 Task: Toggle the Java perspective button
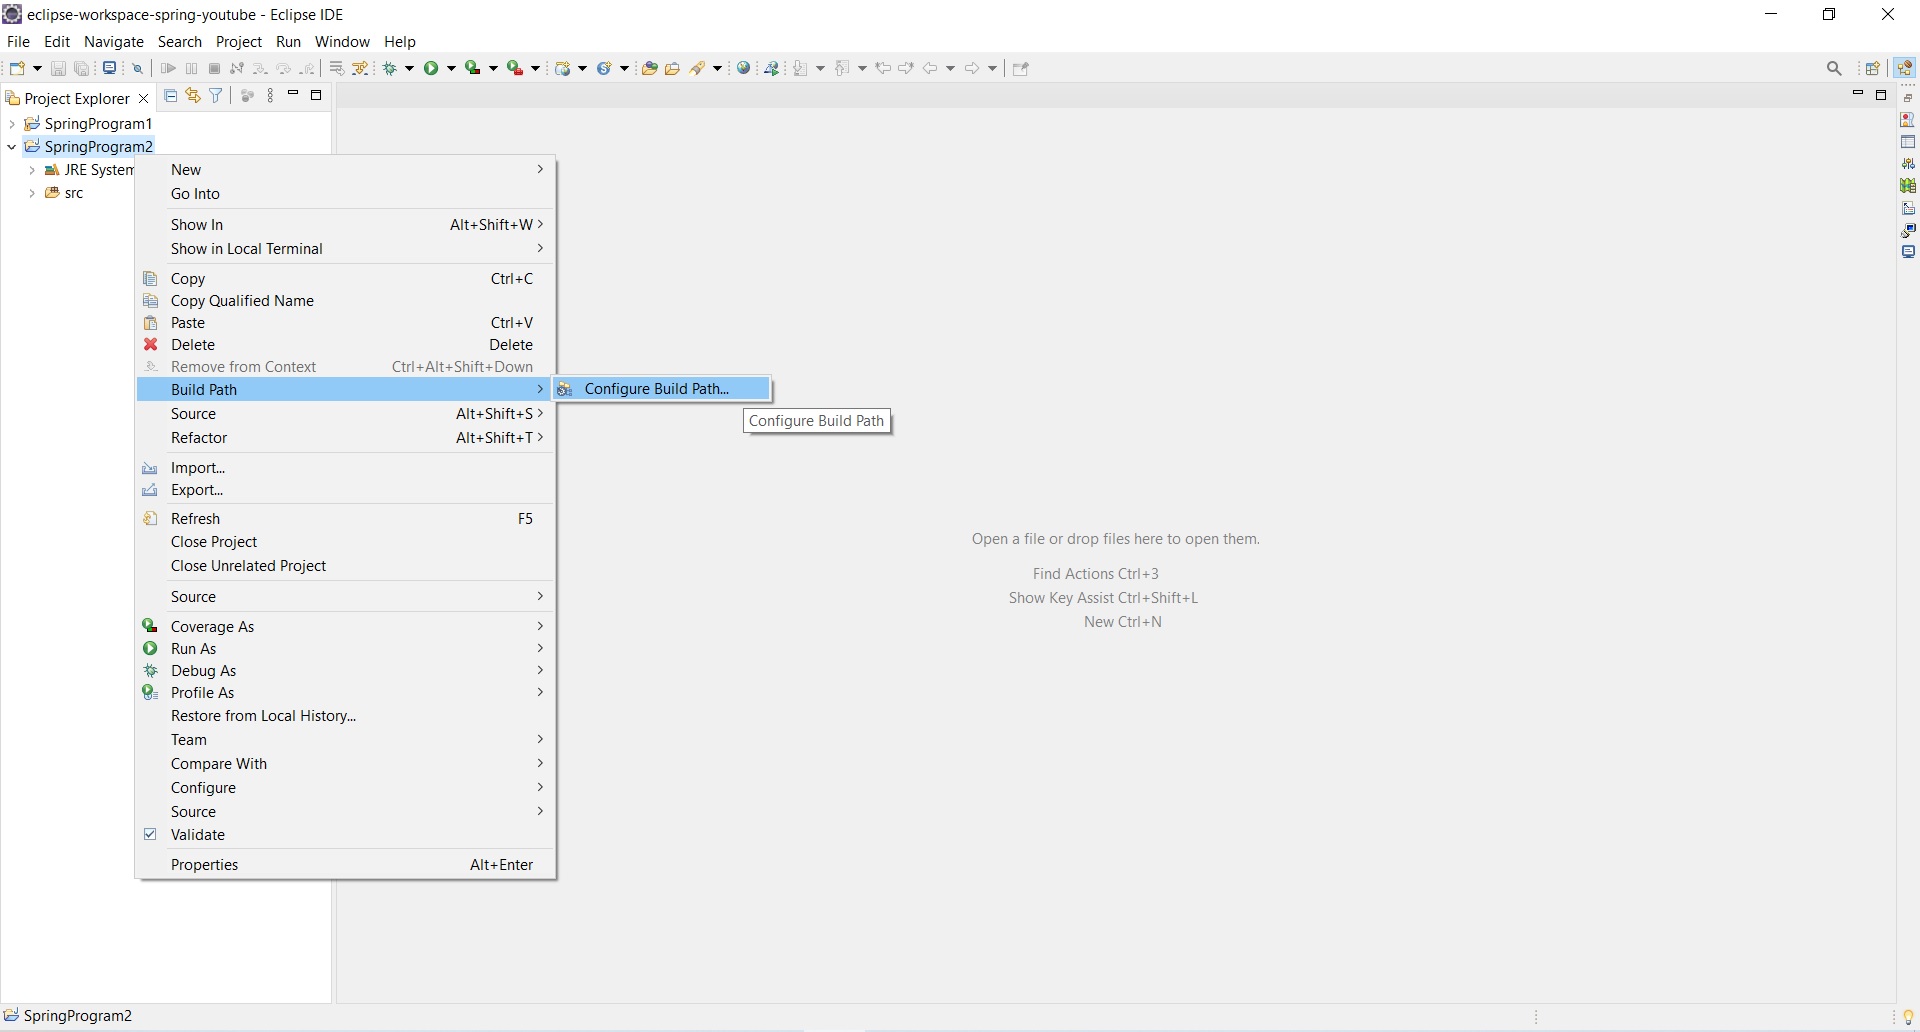1906,68
